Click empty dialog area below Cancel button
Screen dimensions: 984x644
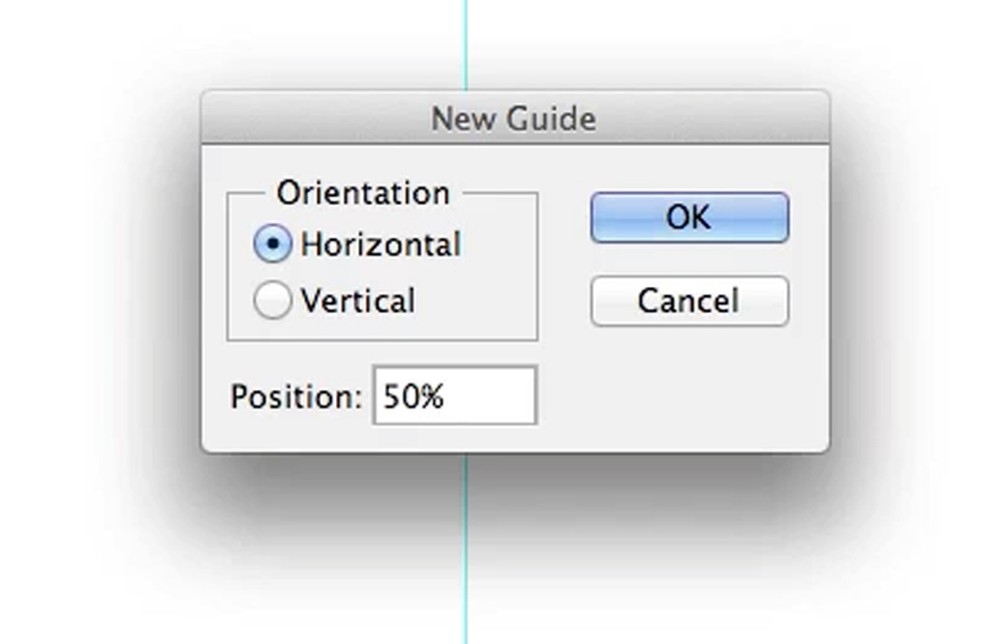(x=690, y=390)
